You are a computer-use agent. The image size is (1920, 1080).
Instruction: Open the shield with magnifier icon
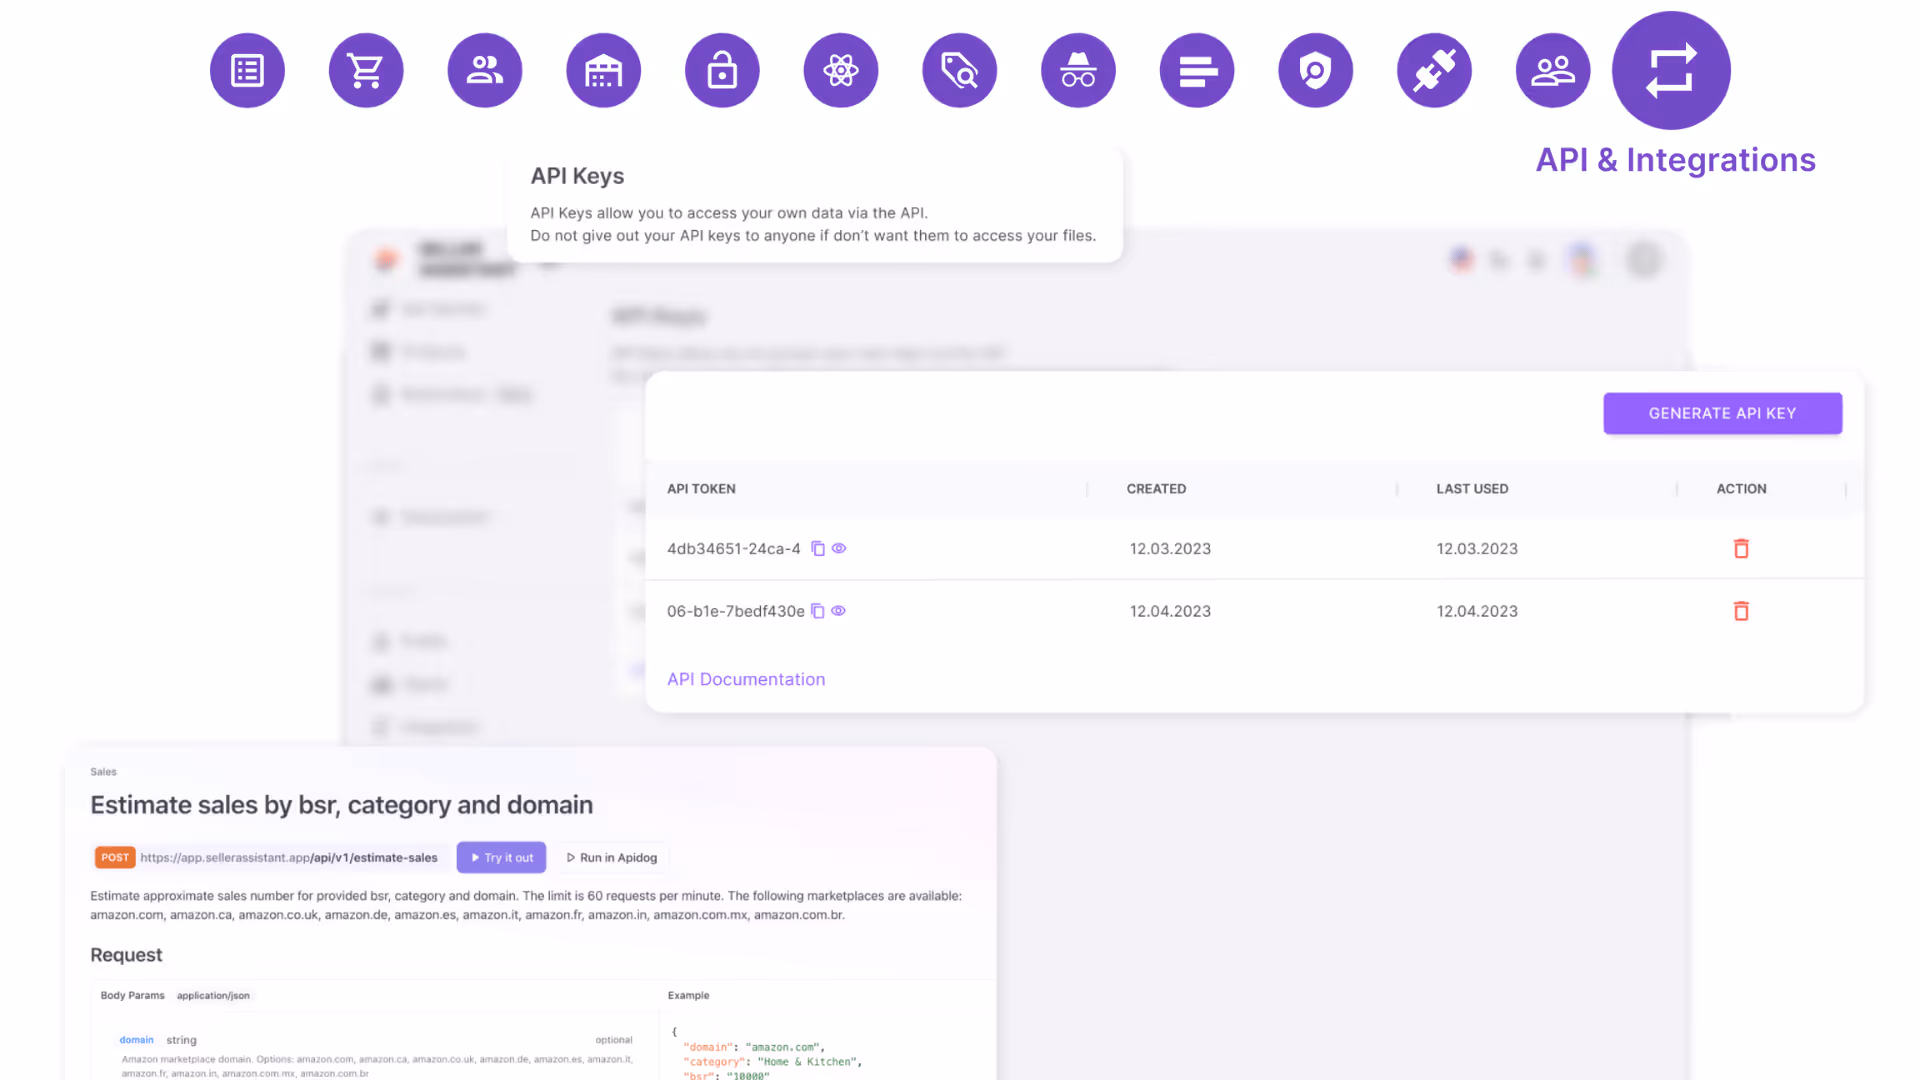pos(1315,70)
